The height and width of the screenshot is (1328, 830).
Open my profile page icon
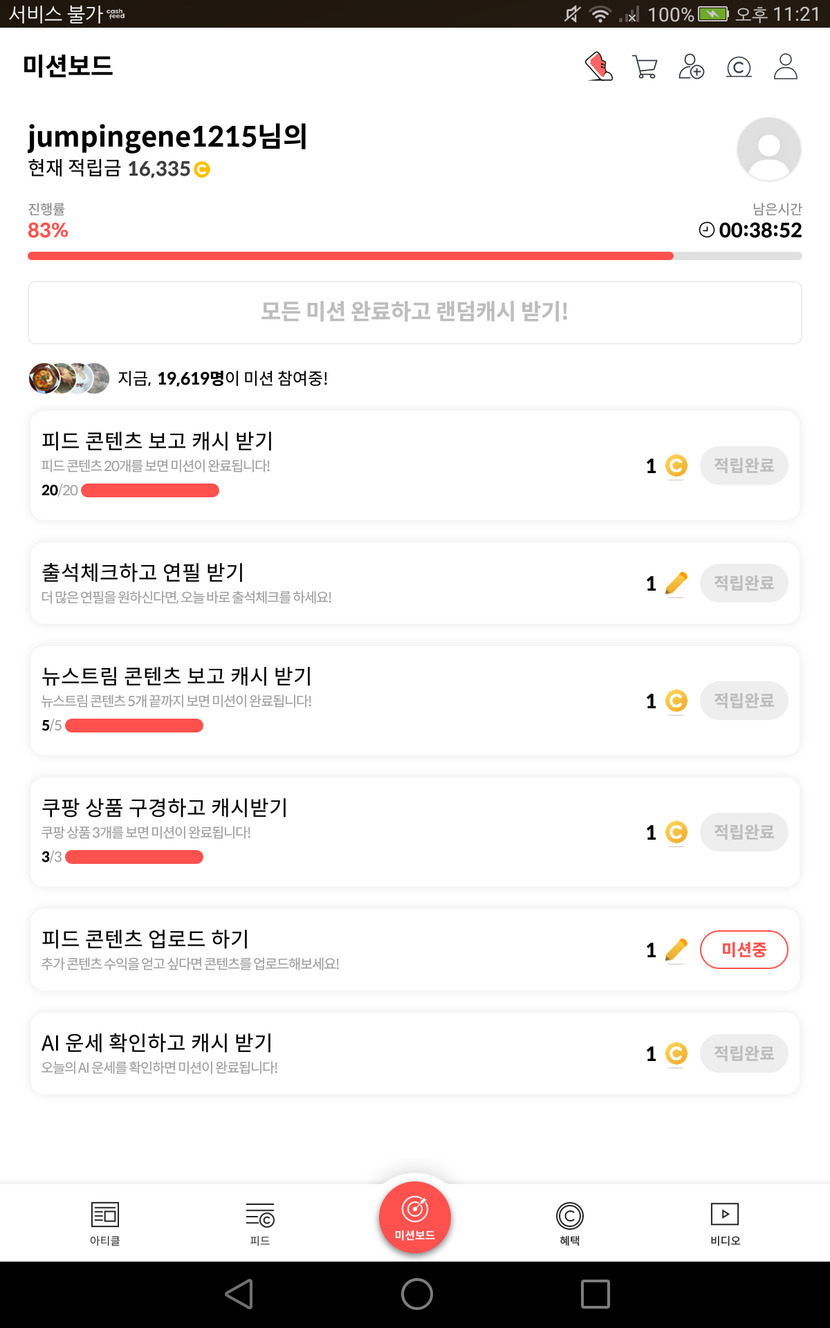[786, 67]
